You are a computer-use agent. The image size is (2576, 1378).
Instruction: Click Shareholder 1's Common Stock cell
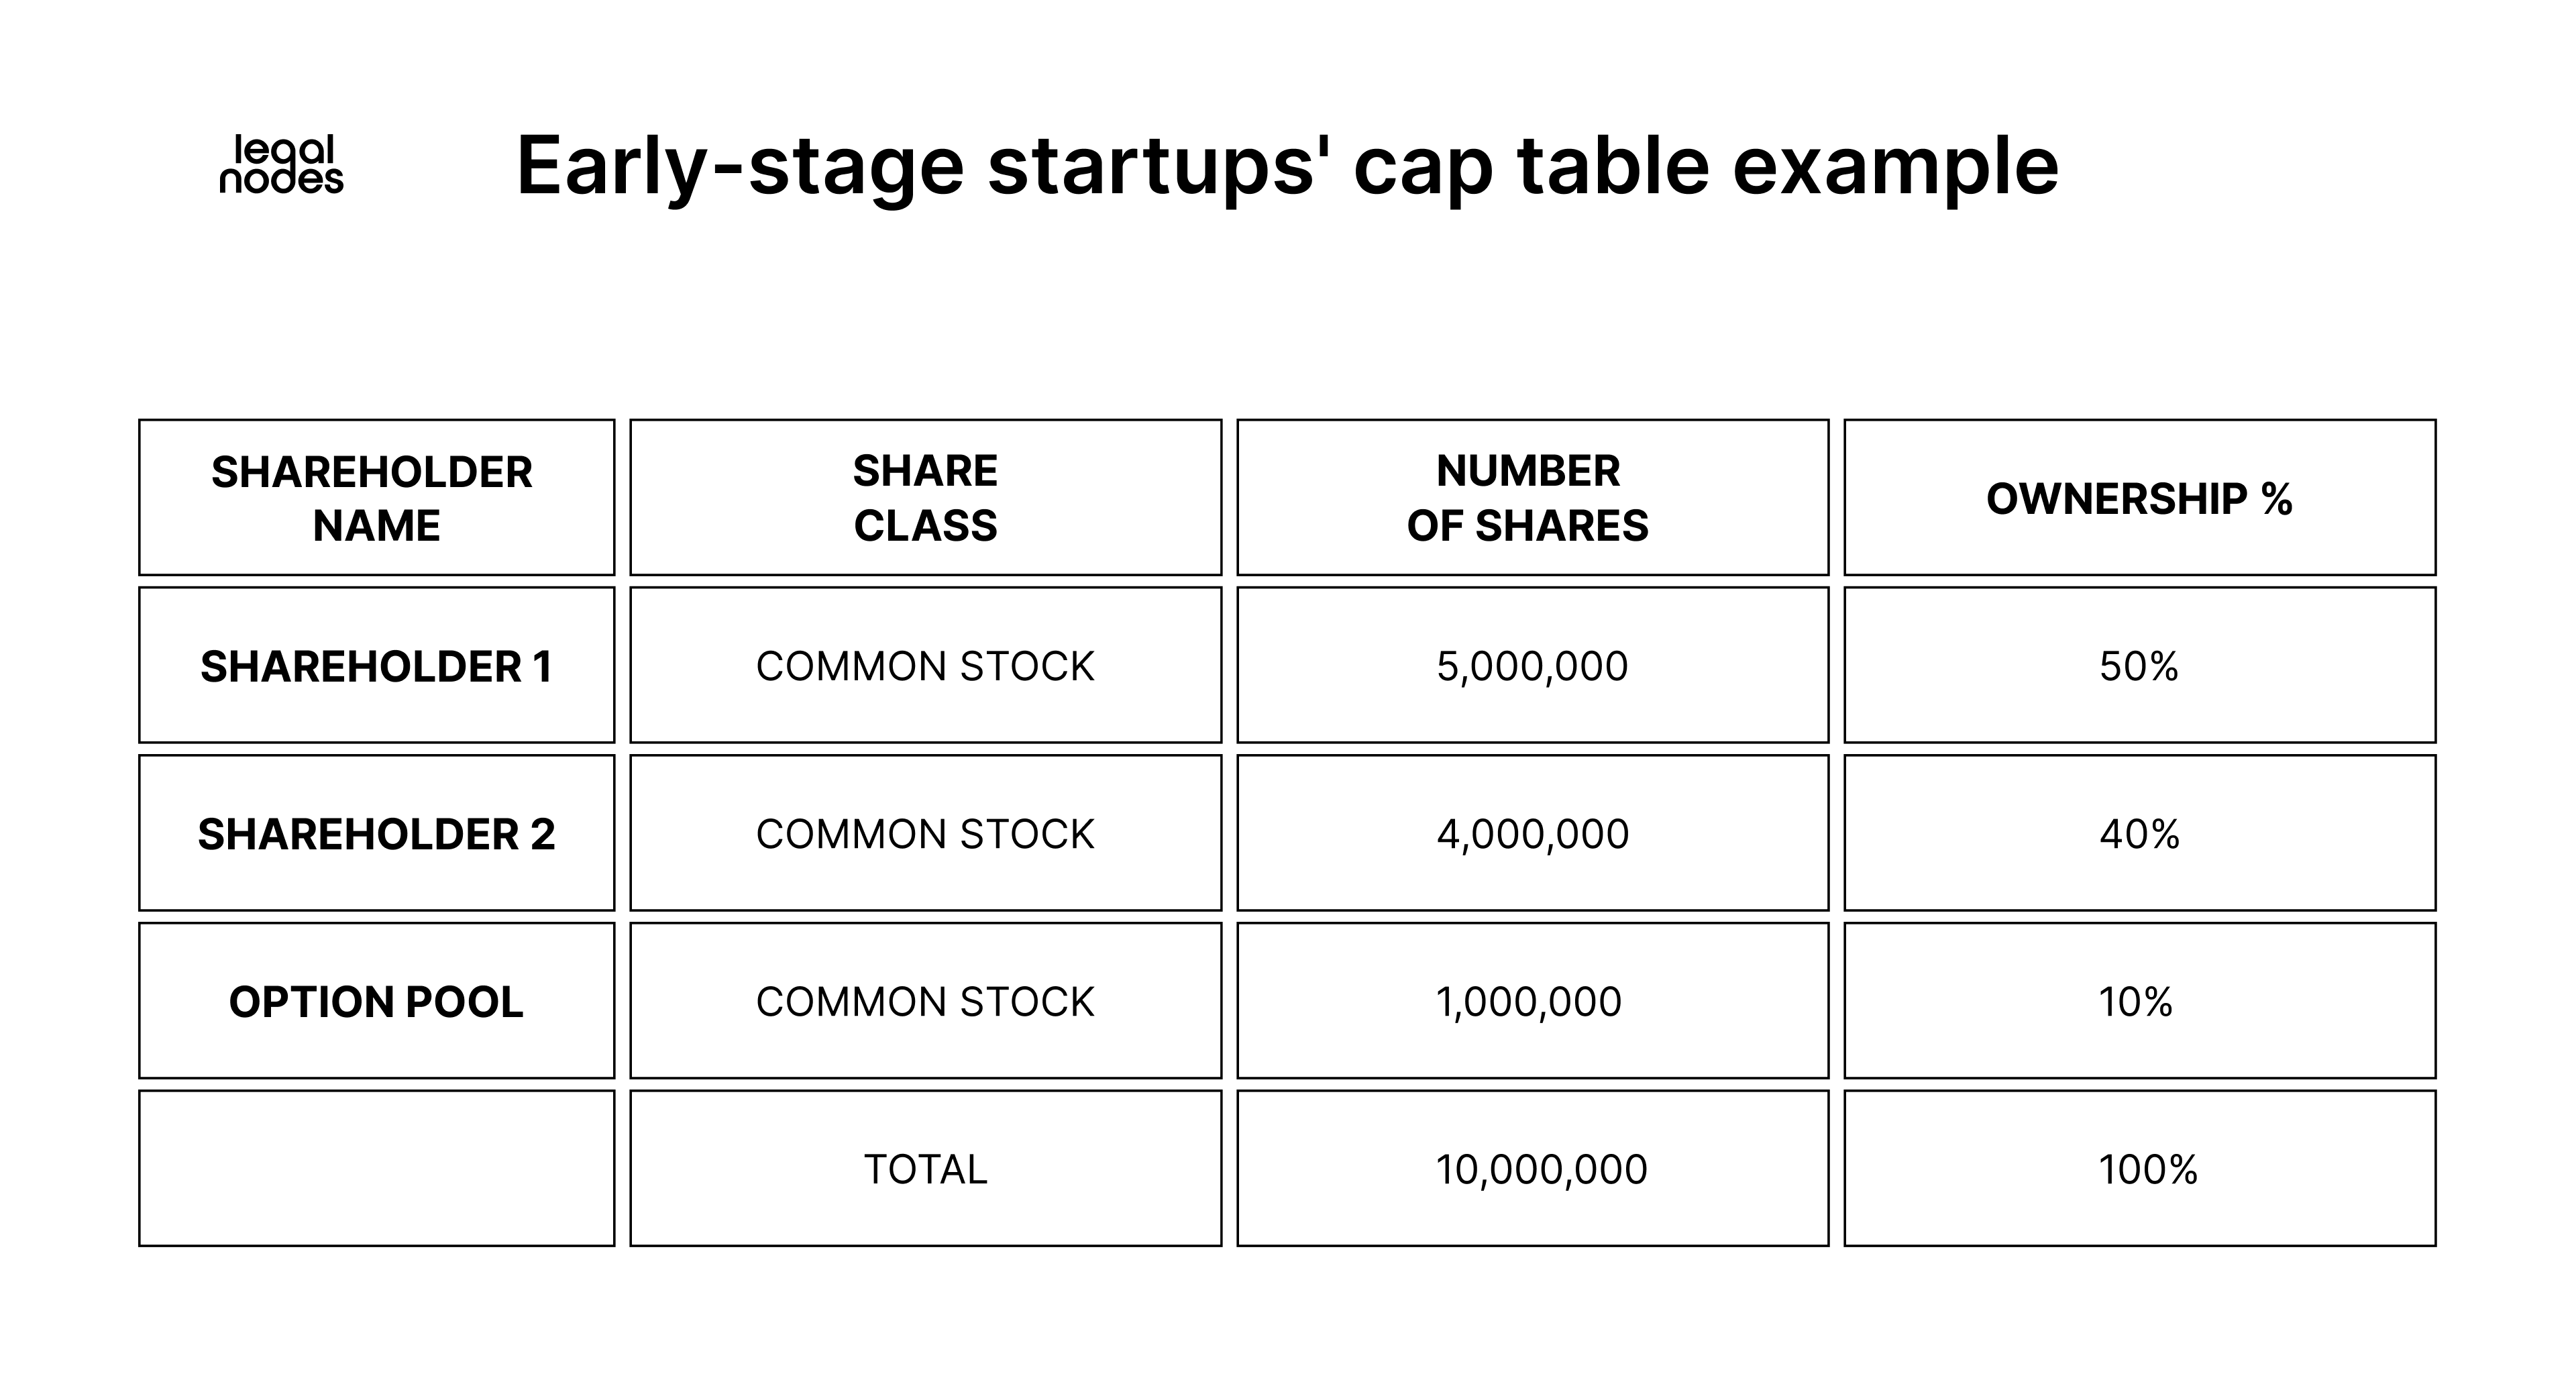pyautogui.click(x=925, y=666)
